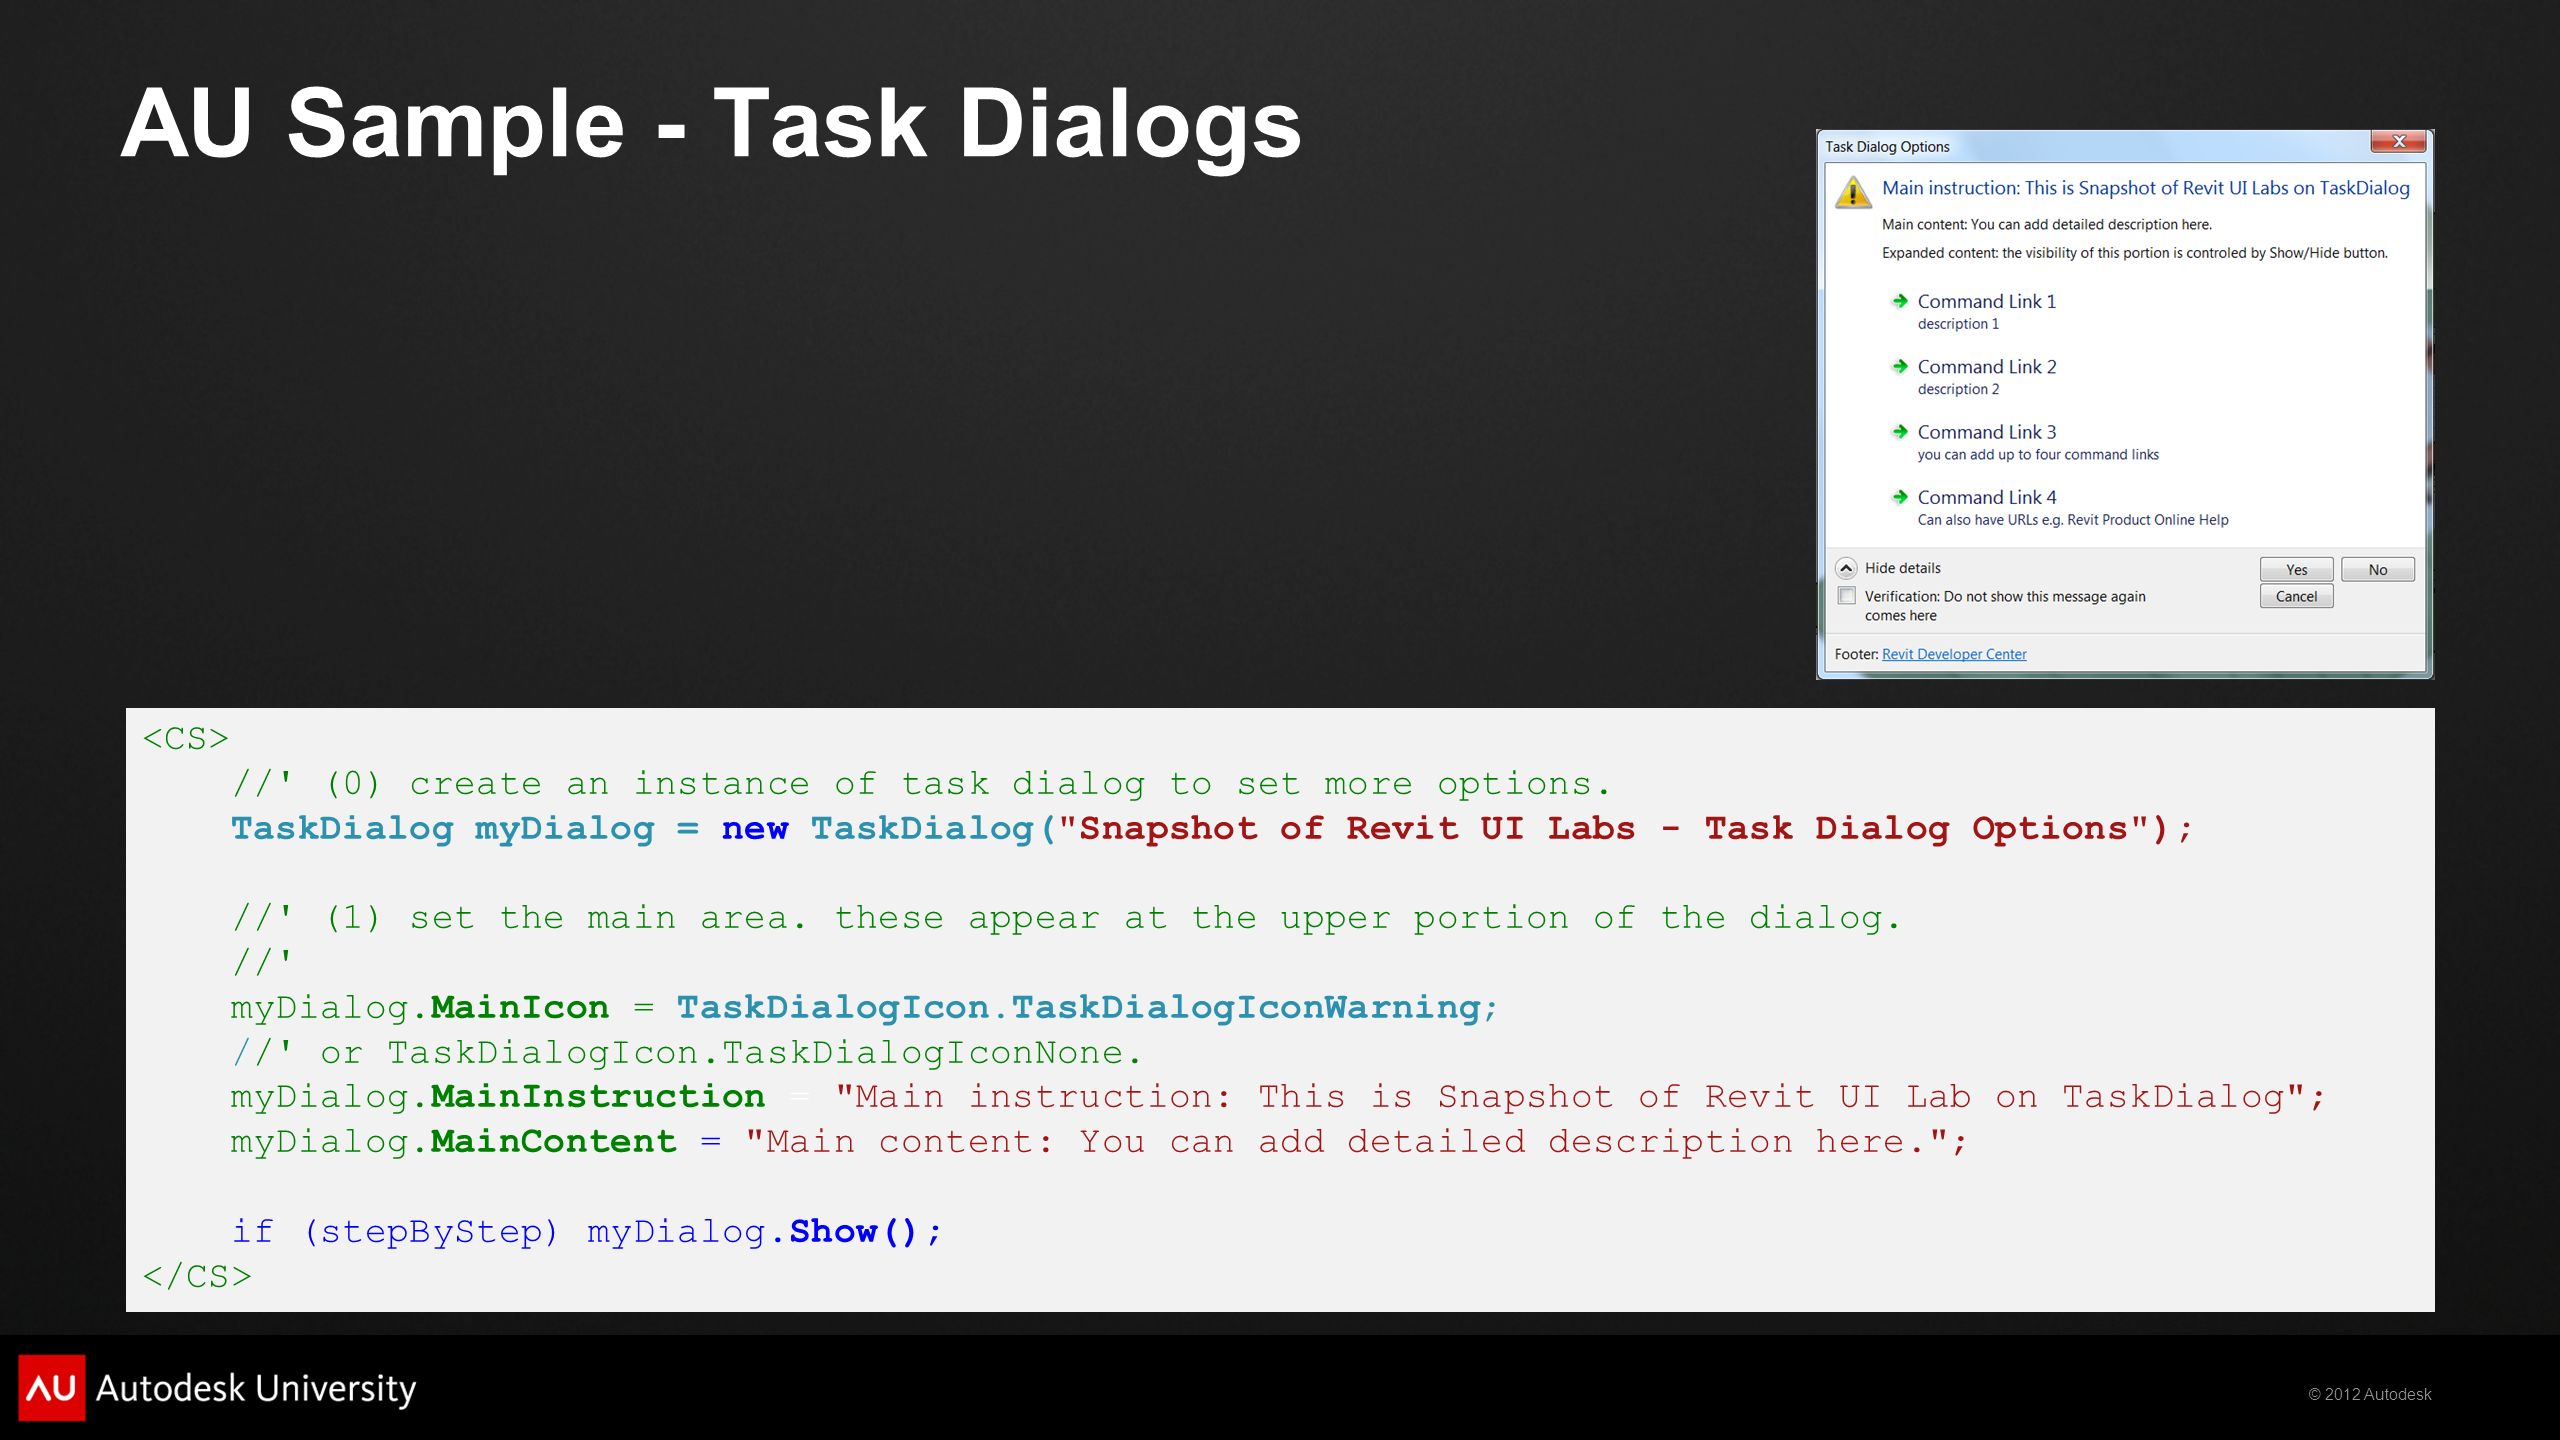
Task: Click the Task Dialog Options title bar text
Action: pyautogui.click(x=1887, y=147)
